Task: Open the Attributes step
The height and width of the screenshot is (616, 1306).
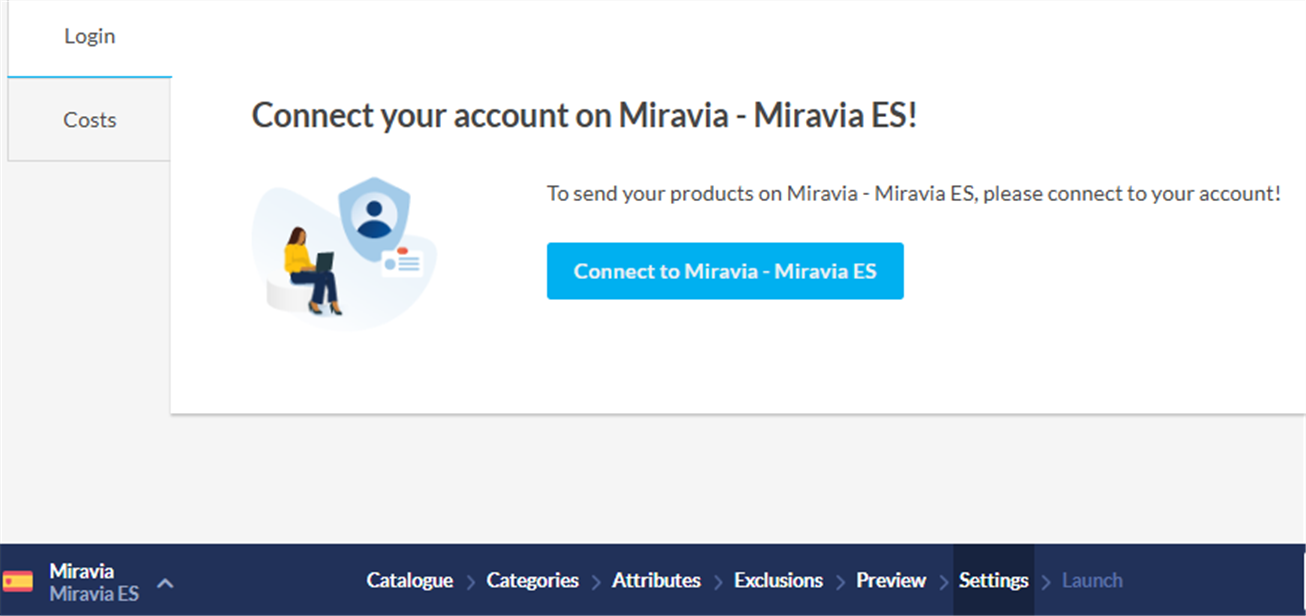Action: pyautogui.click(x=656, y=581)
